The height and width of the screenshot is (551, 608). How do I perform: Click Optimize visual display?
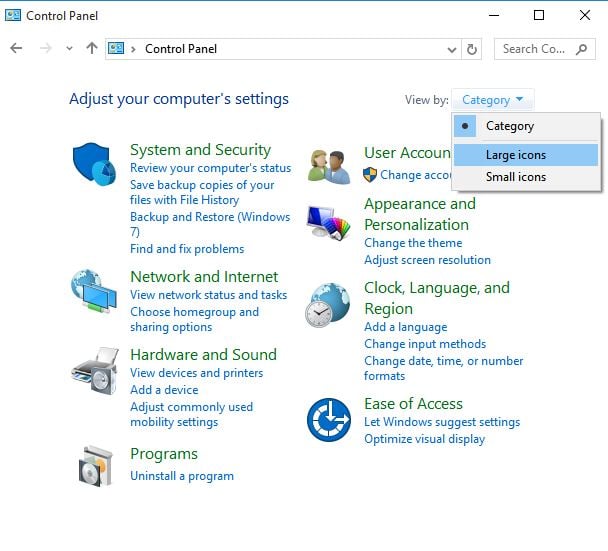coord(424,439)
